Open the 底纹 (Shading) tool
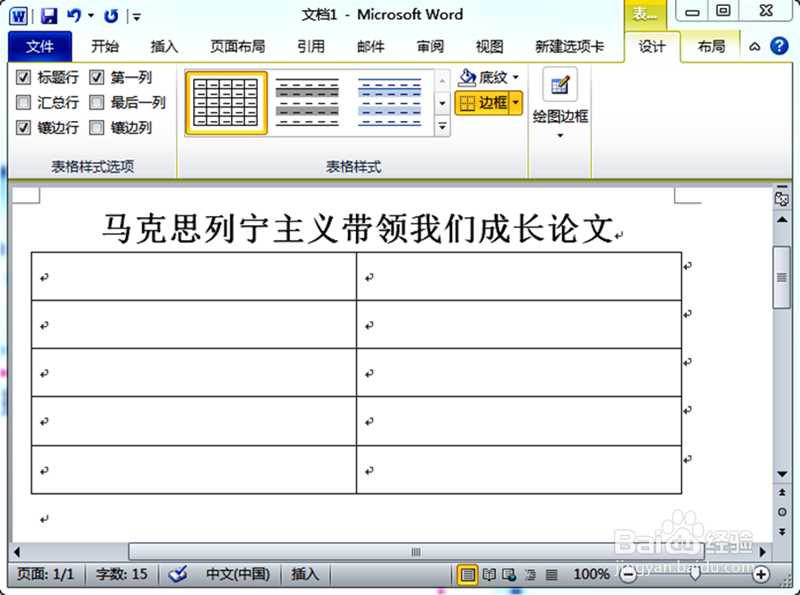The image size is (800, 595). pyautogui.click(x=488, y=77)
